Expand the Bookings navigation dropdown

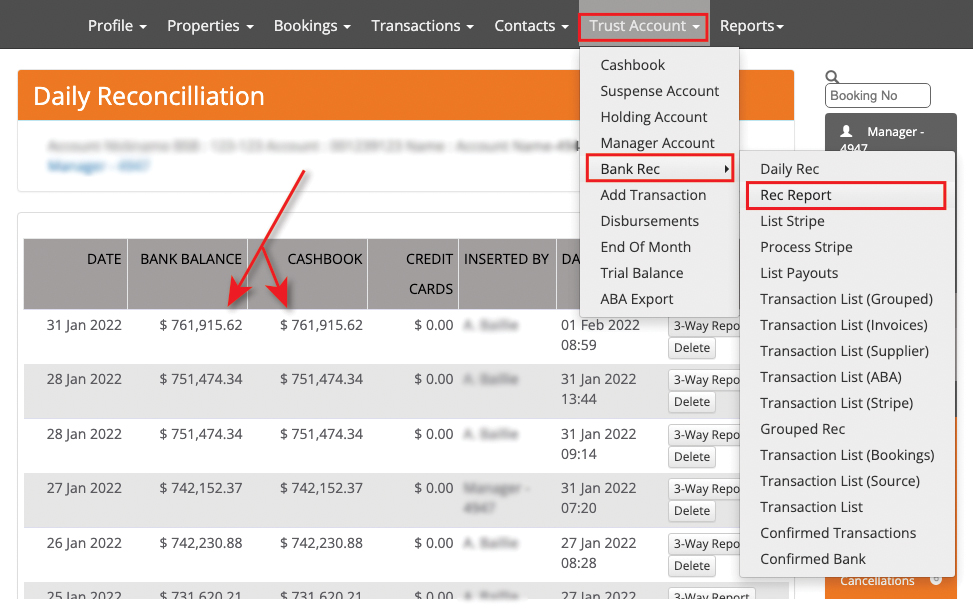pyautogui.click(x=312, y=25)
